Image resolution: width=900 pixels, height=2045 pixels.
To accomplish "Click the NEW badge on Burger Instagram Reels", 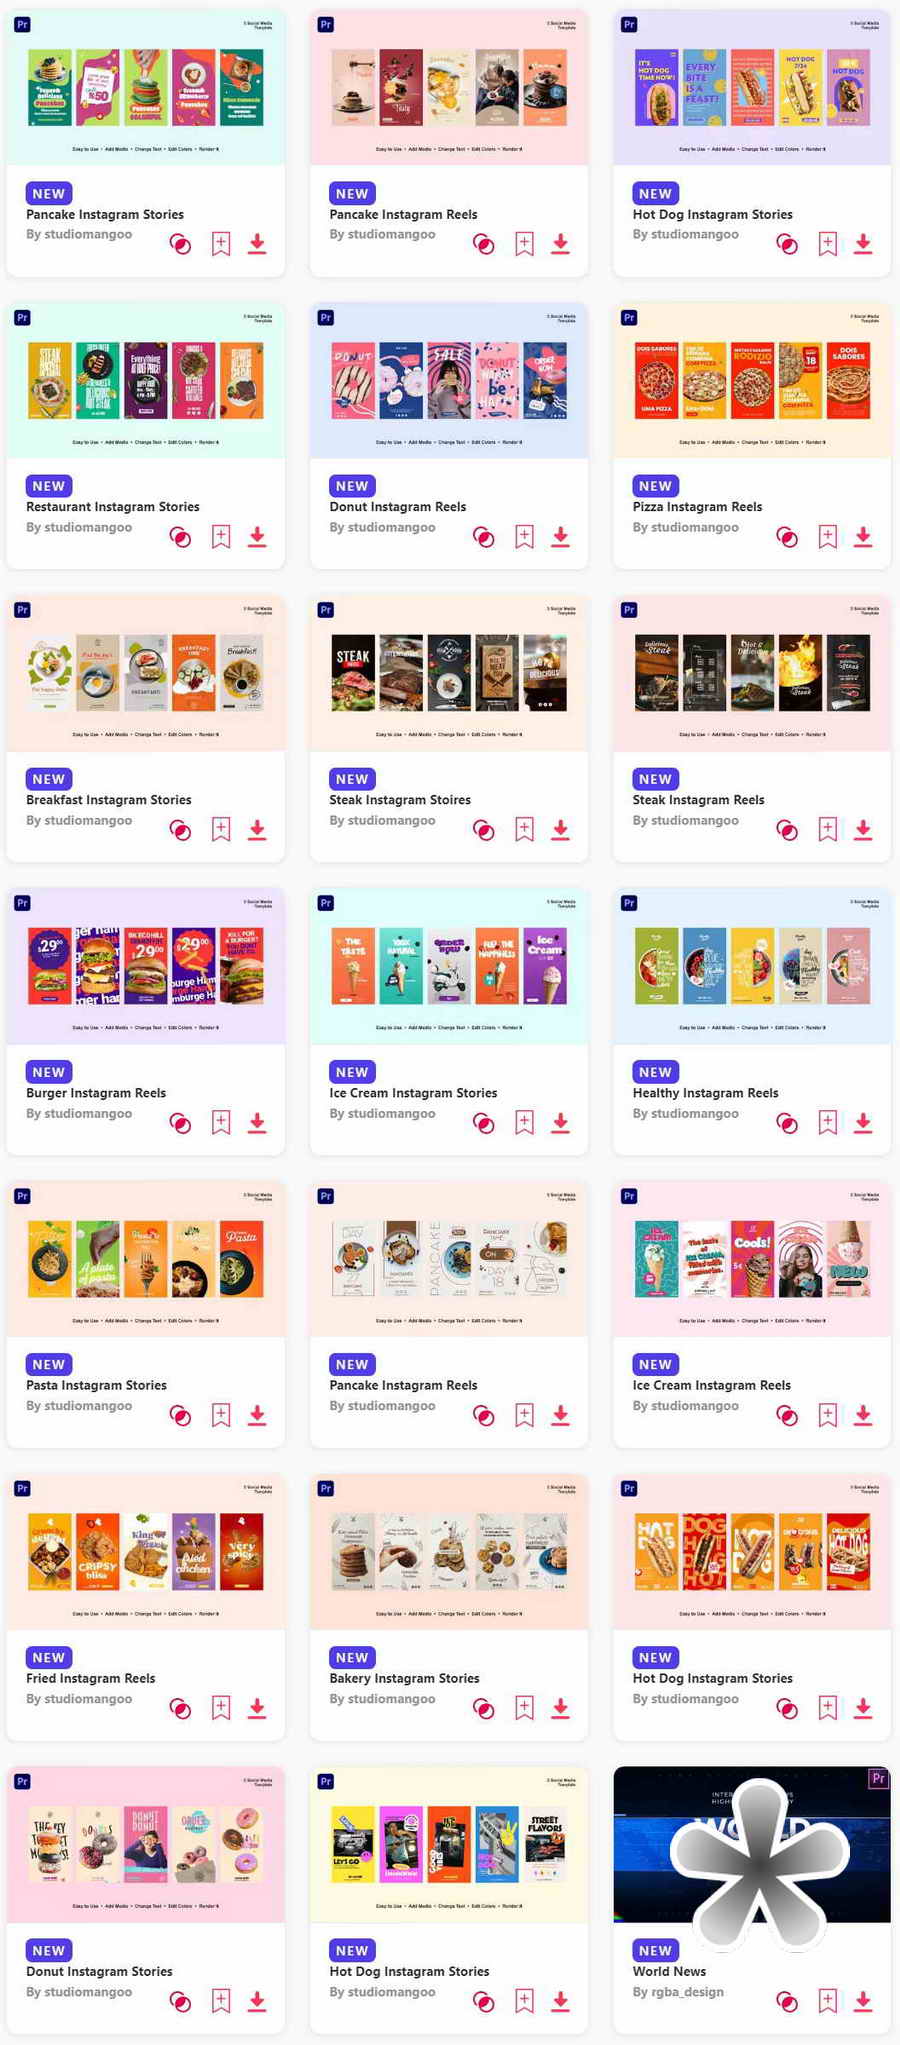I will pyautogui.click(x=49, y=1072).
